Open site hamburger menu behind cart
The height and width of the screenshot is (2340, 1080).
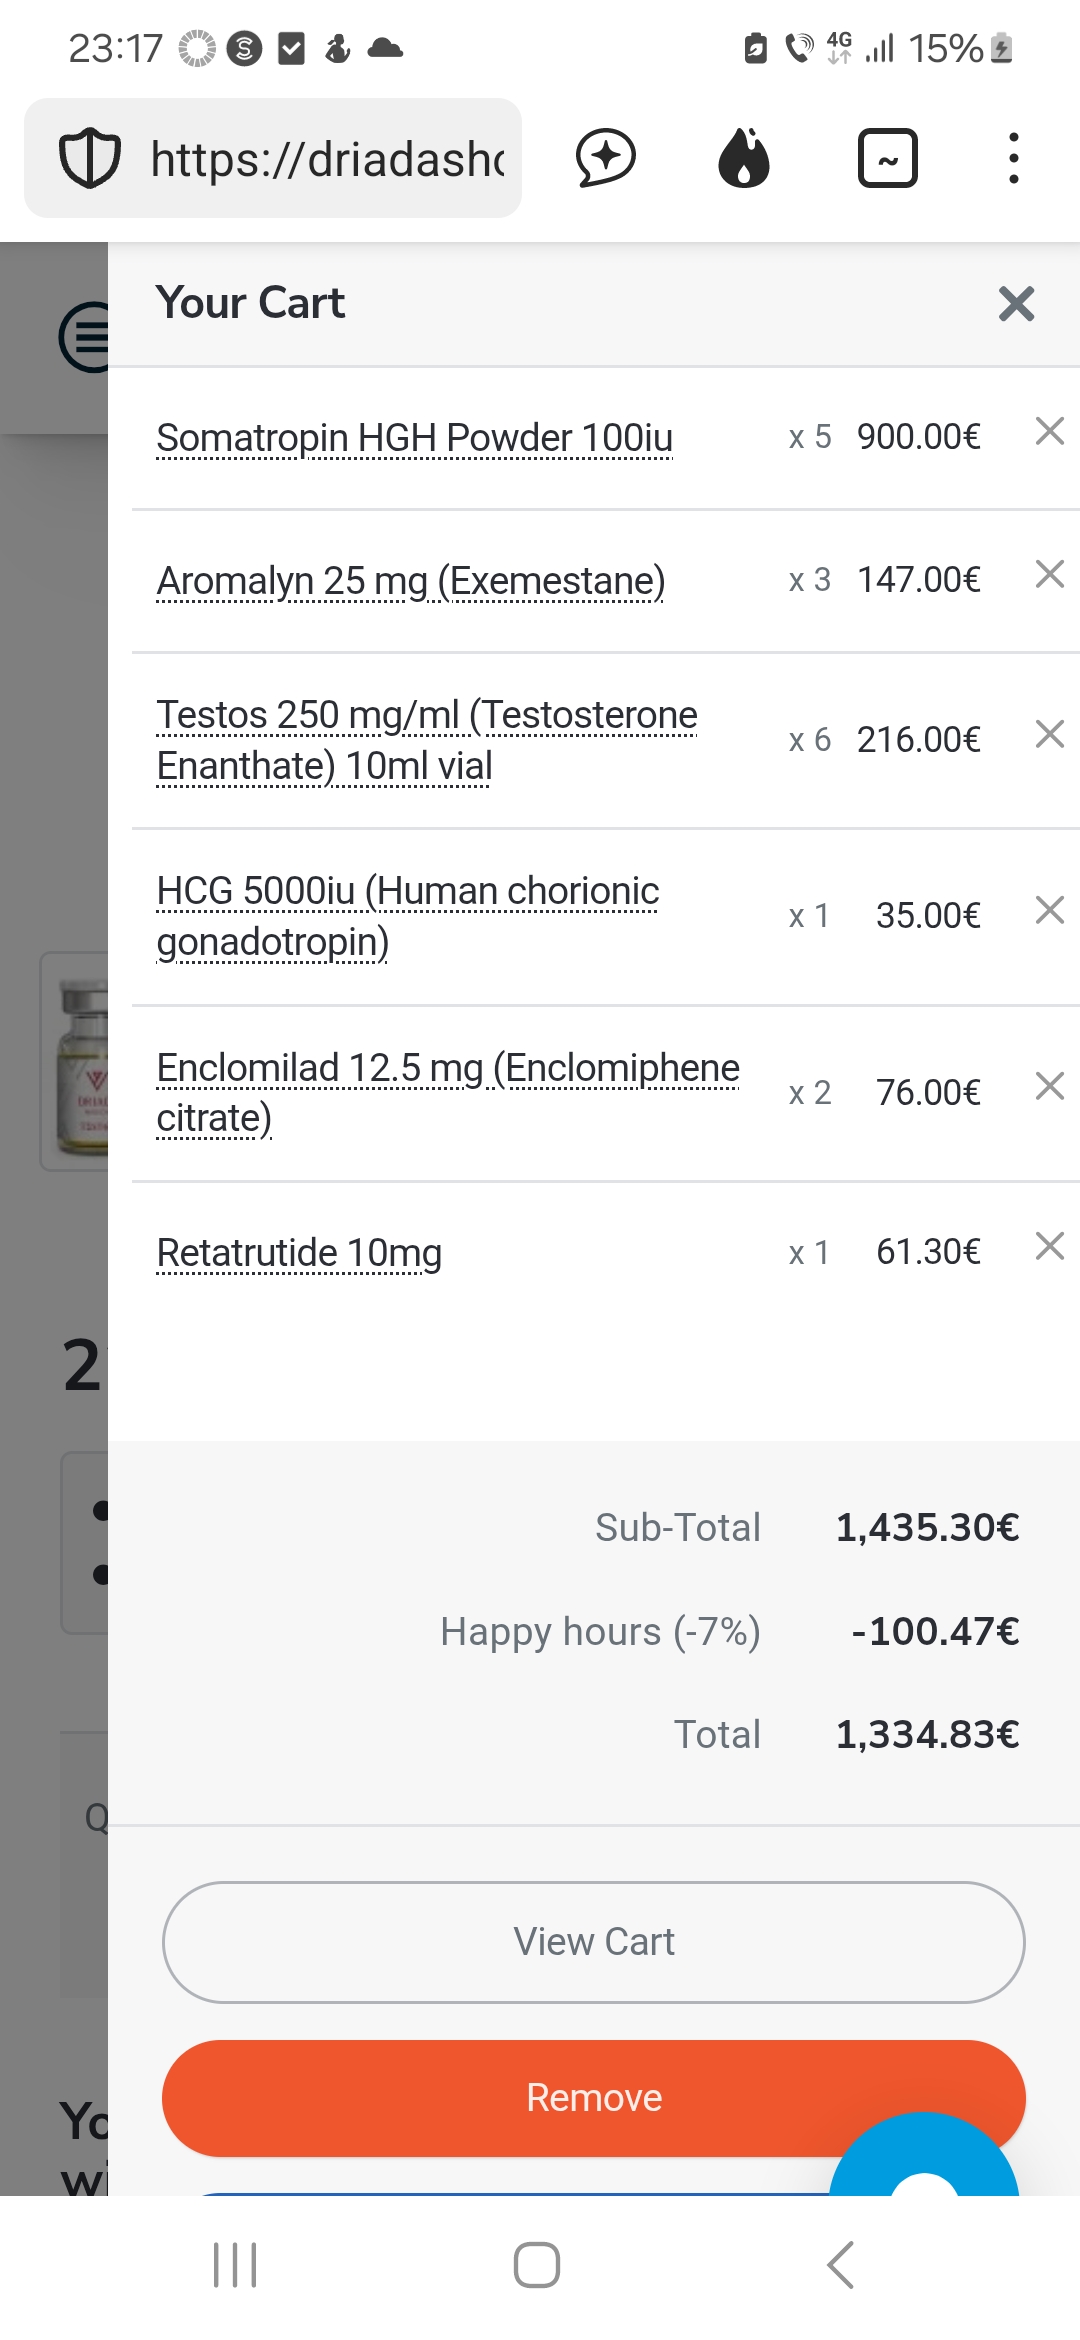[x=84, y=337]
